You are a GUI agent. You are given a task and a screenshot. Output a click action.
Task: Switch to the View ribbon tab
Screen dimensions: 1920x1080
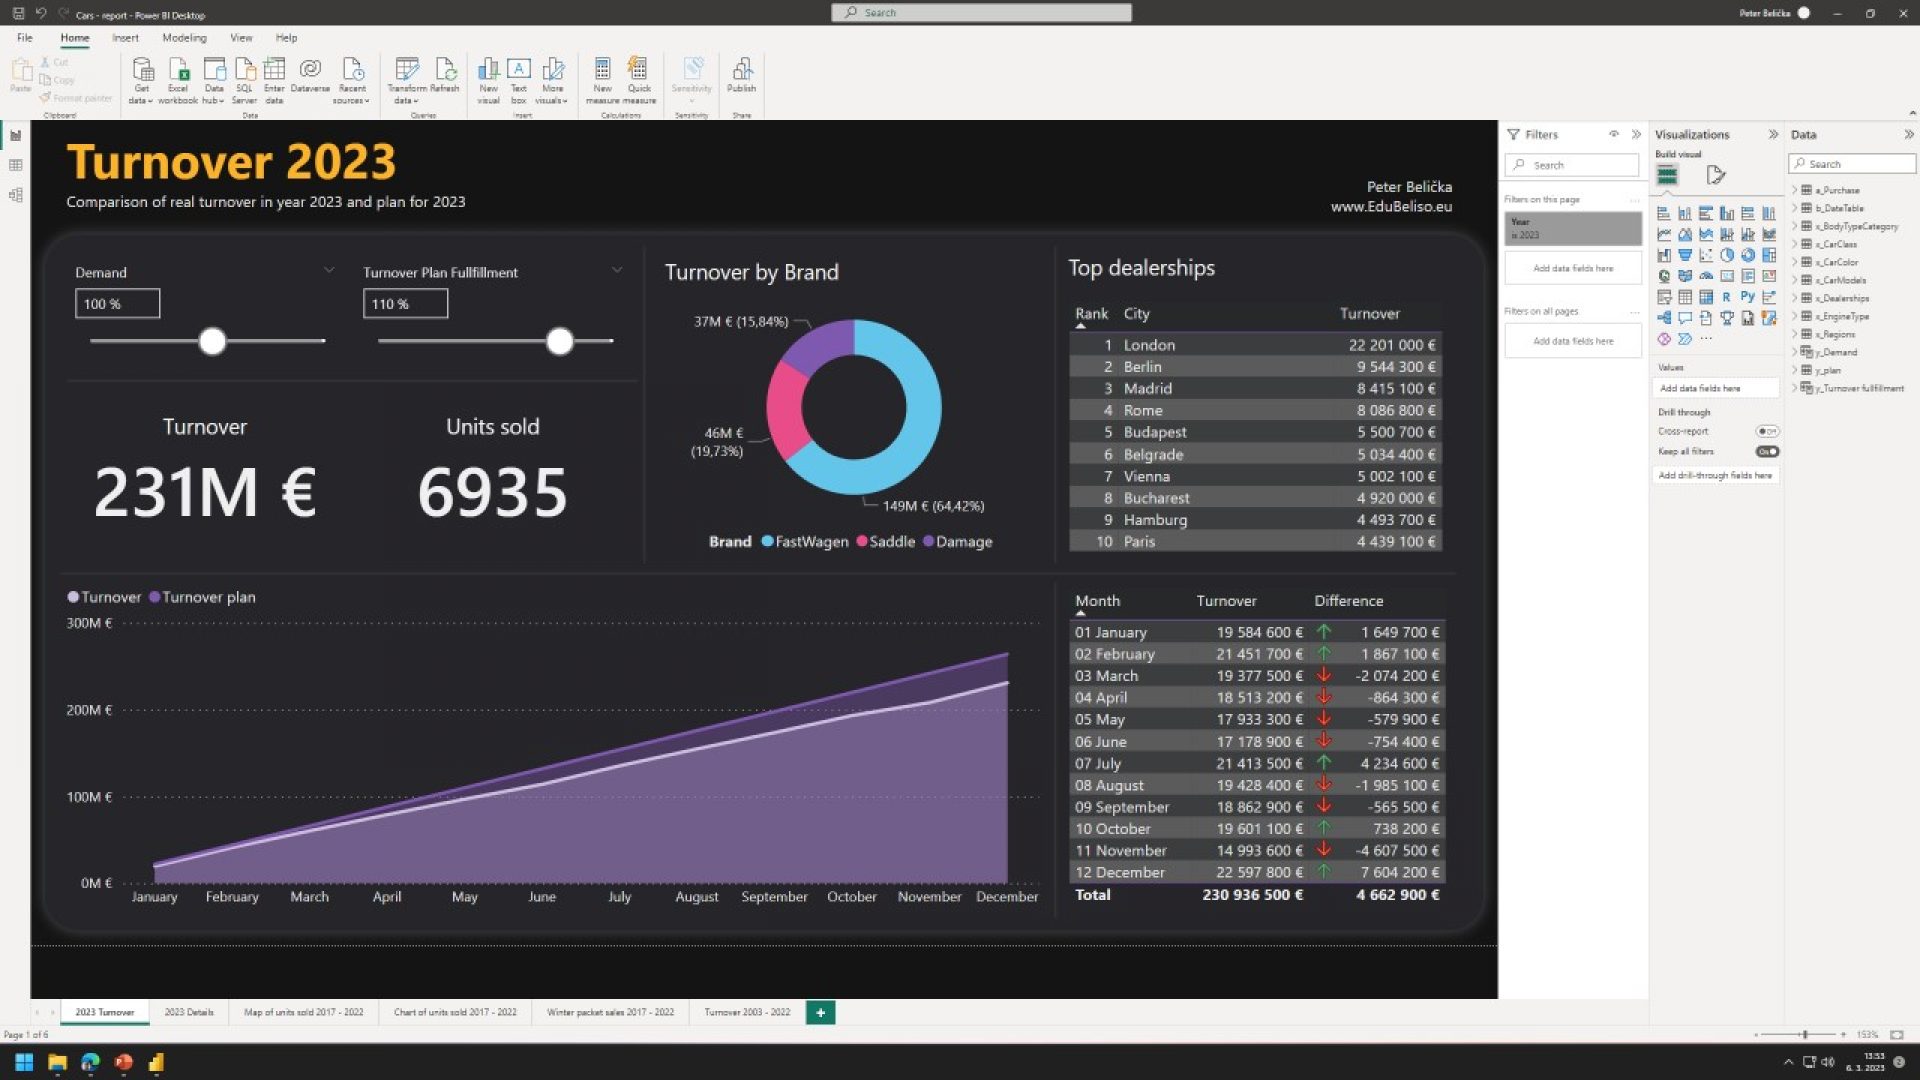point(241,38)
